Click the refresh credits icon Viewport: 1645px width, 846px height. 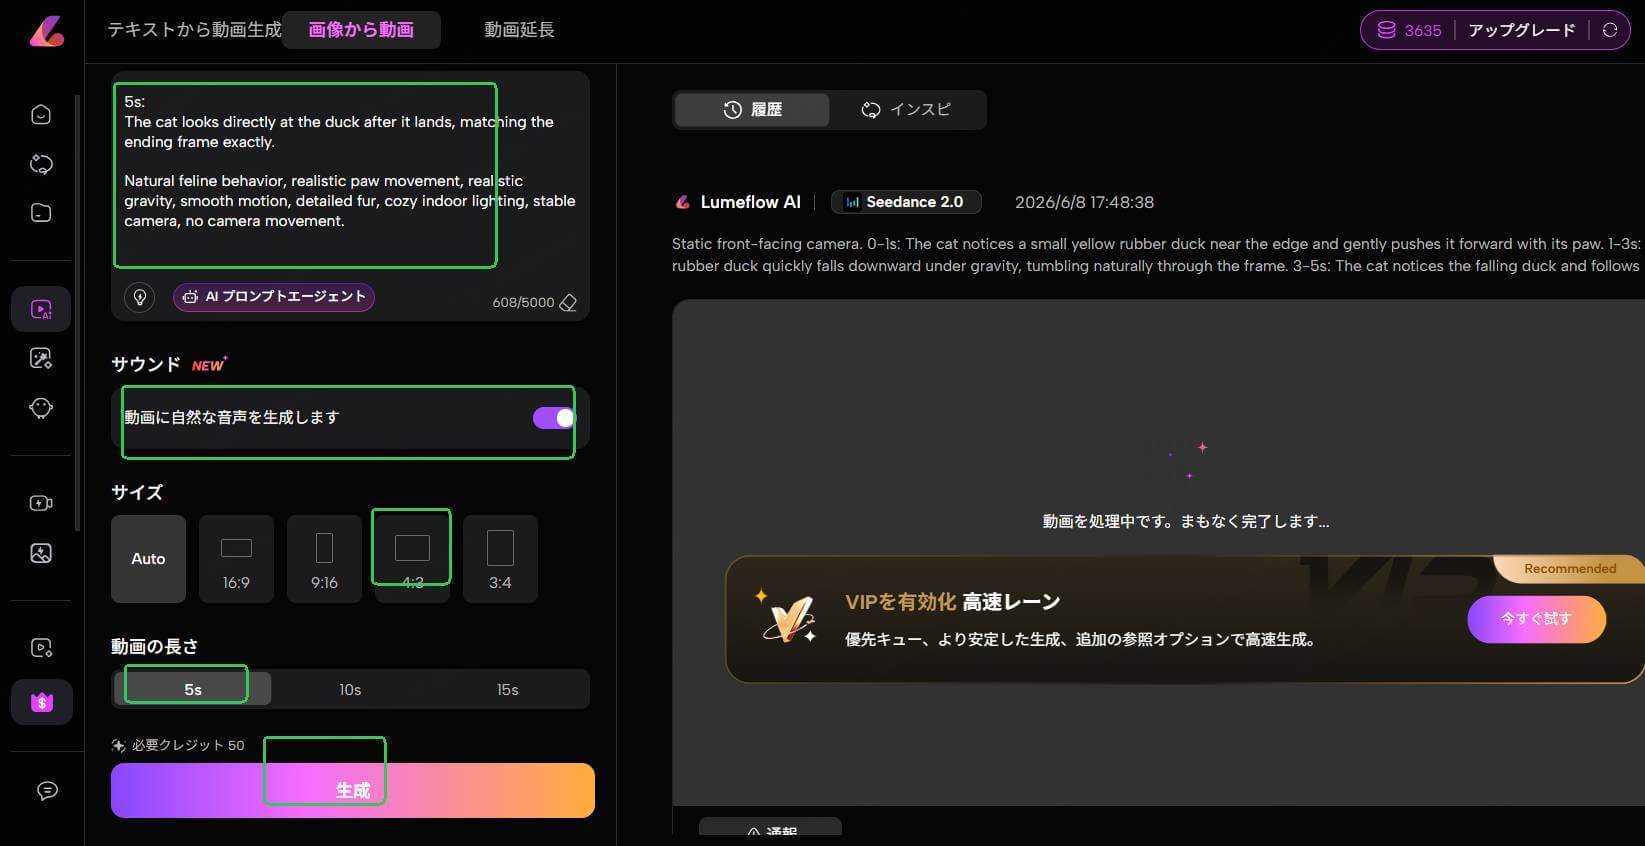click(x=1610, y=30)
